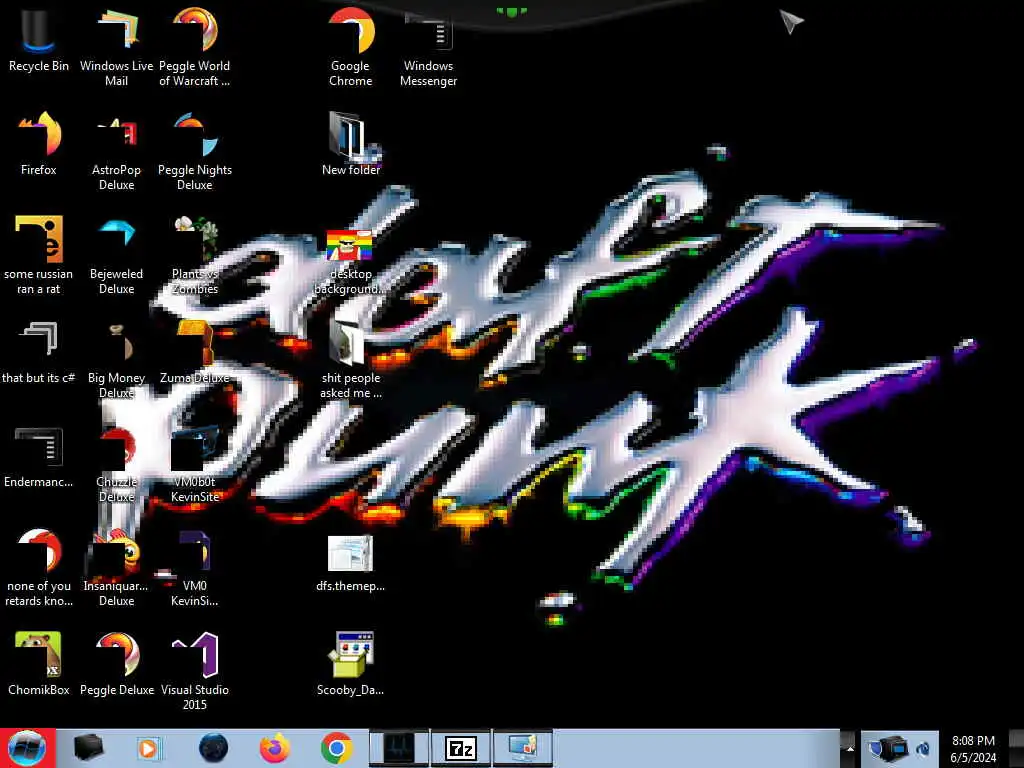This screenshot has width=1024, height=768.
Task: Click the Show desktop strip
Action: coord(1016,748)
